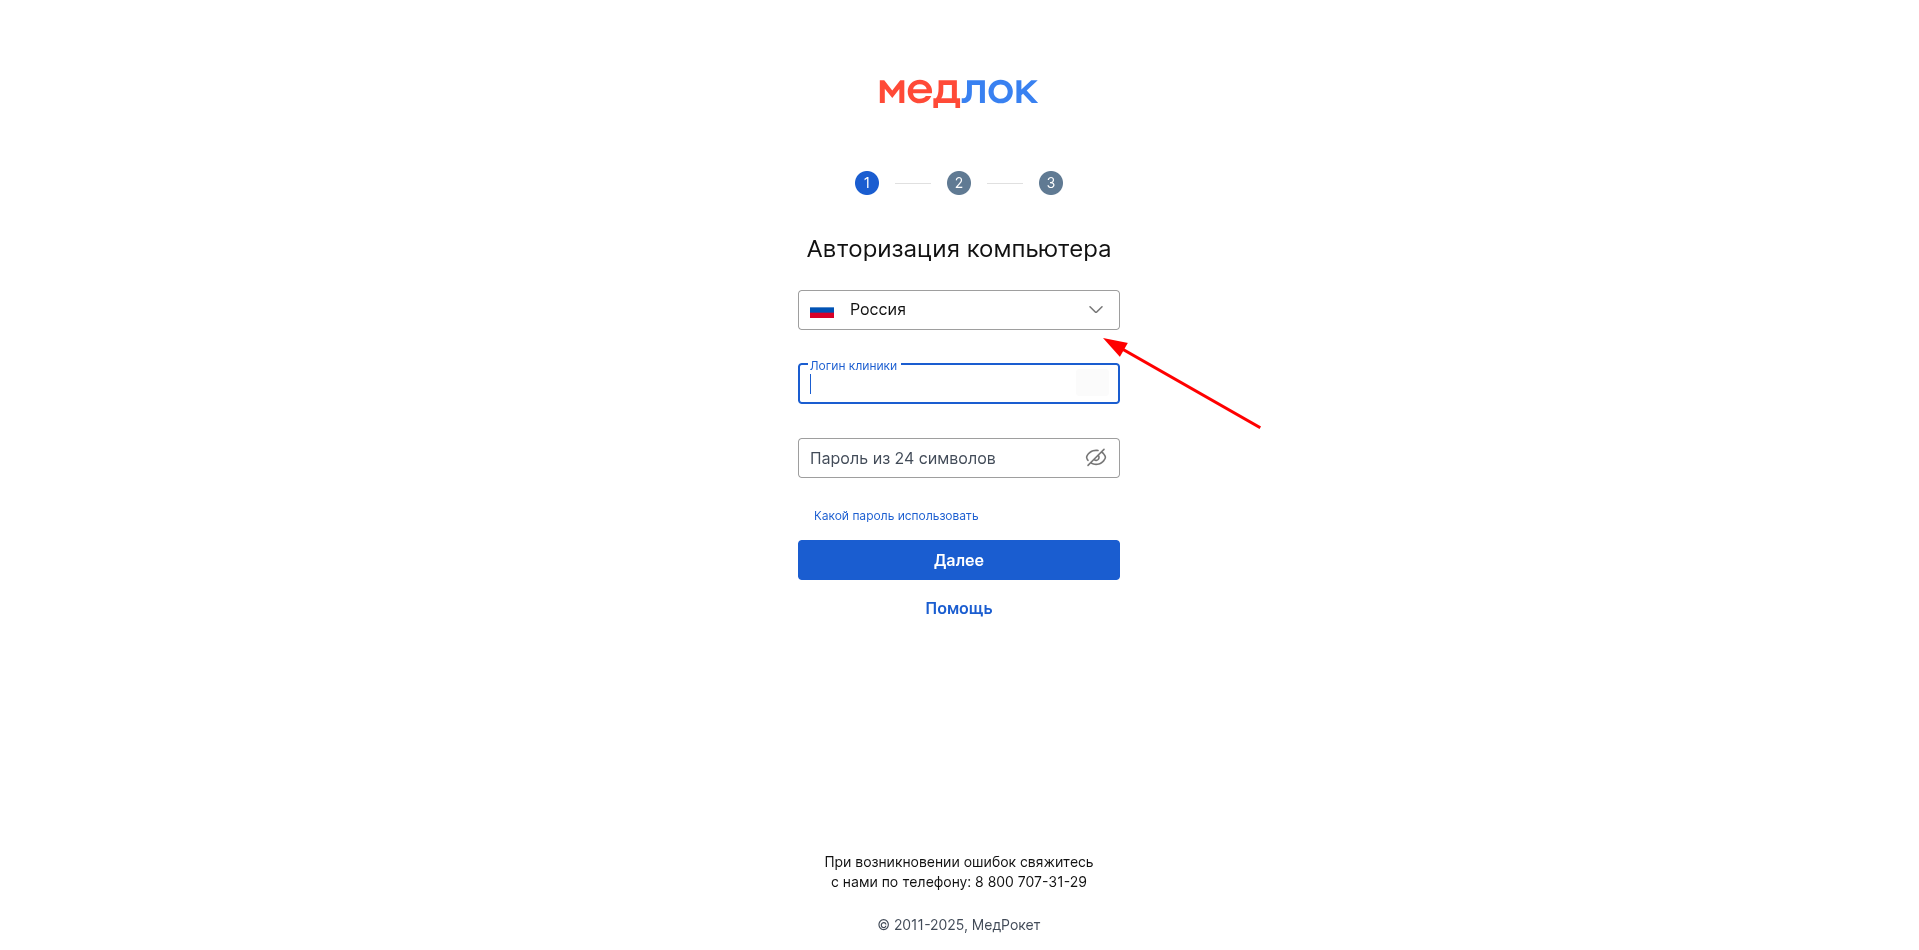This screenshot has width=1919, height=950.
Task: Click faint gray square inside clinic login field
Action: (x=1091, y=384)
